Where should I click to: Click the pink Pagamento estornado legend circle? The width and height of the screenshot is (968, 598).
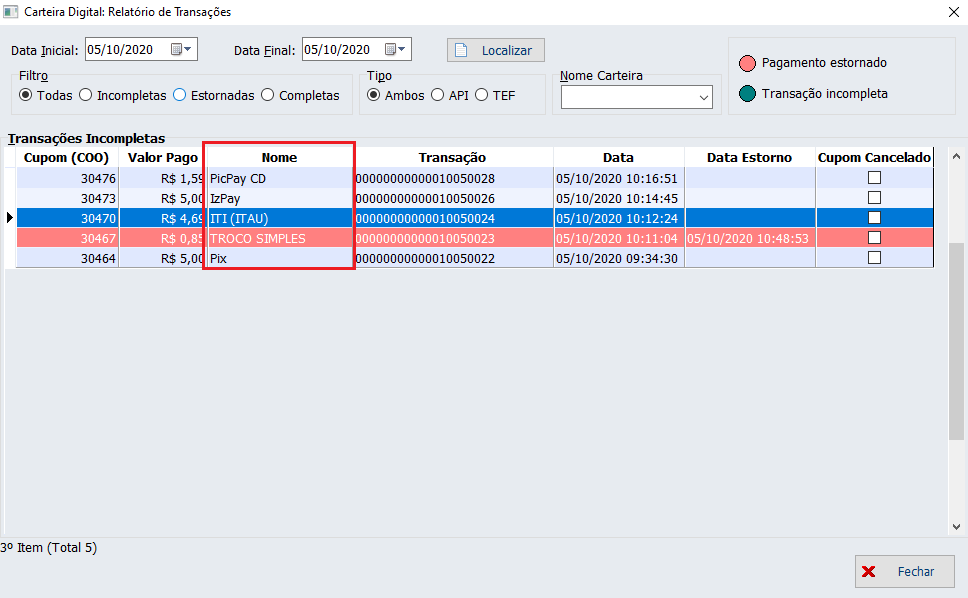(747, 63)
